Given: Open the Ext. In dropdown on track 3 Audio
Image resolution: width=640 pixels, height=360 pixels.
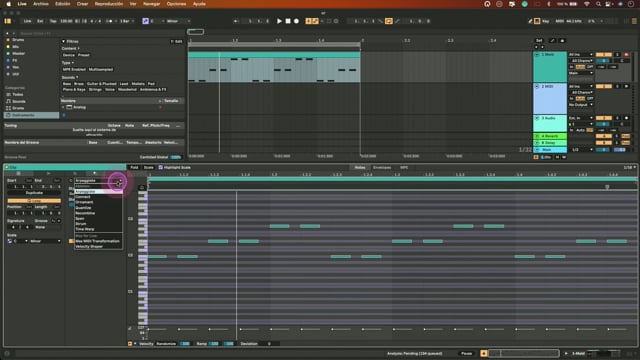Looking at the screenshot, I should pyautogui.click(x=580, y=118).
